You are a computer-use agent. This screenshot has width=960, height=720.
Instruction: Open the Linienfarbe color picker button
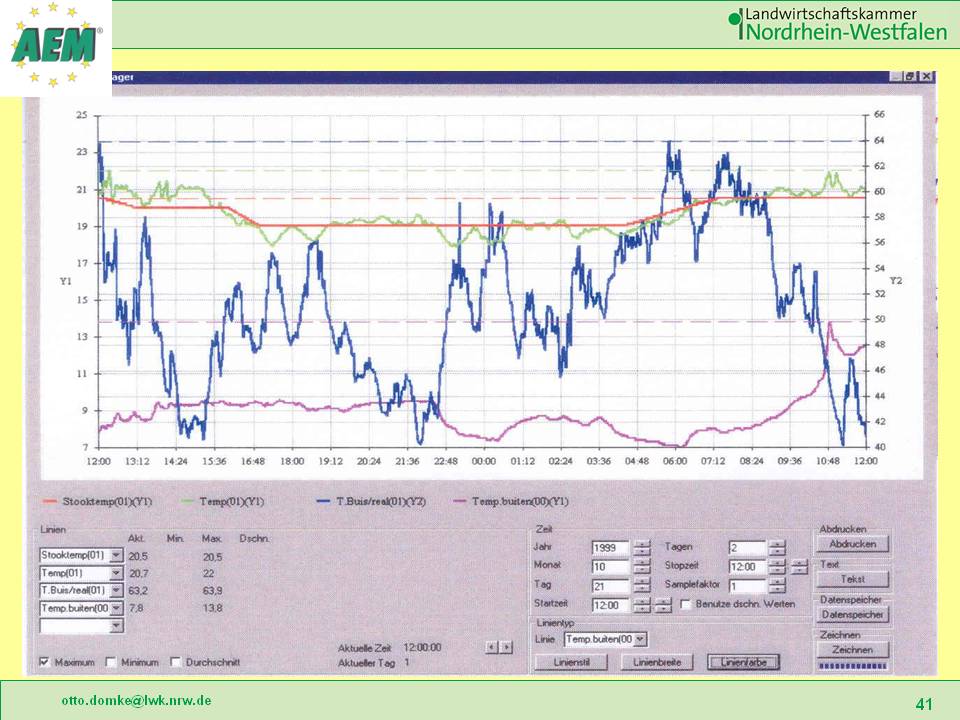tap(742, 662)
